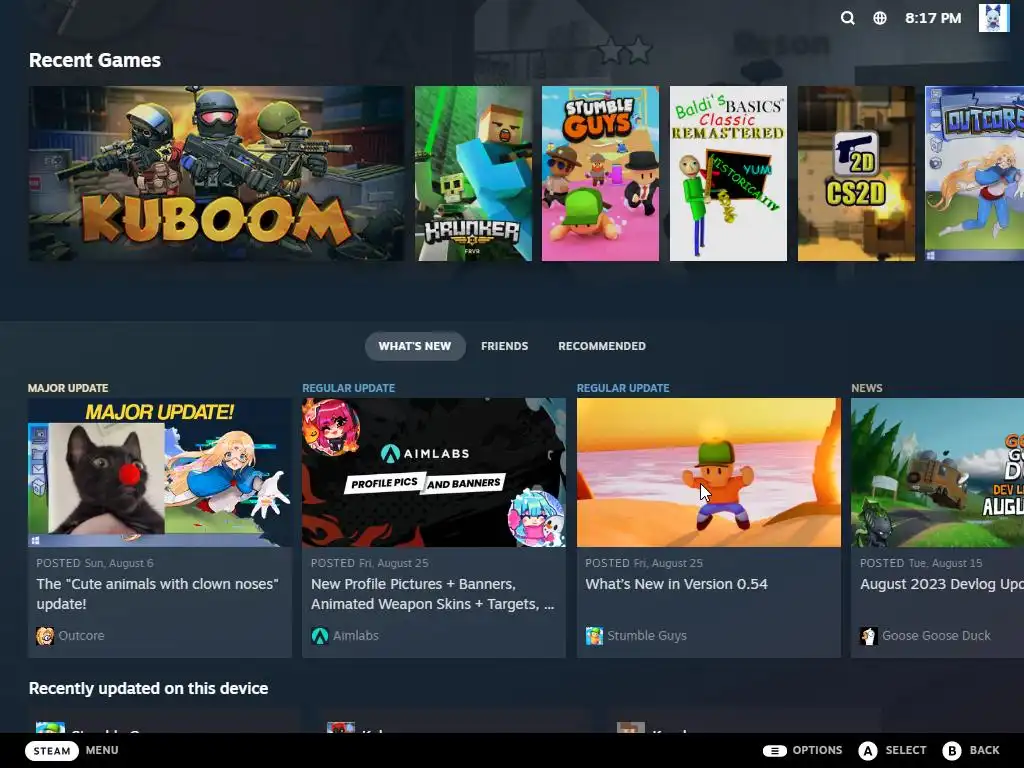1024x768 pixels.
Task: Open the Aimlabs profile pics banner
Action: (434, 472)
